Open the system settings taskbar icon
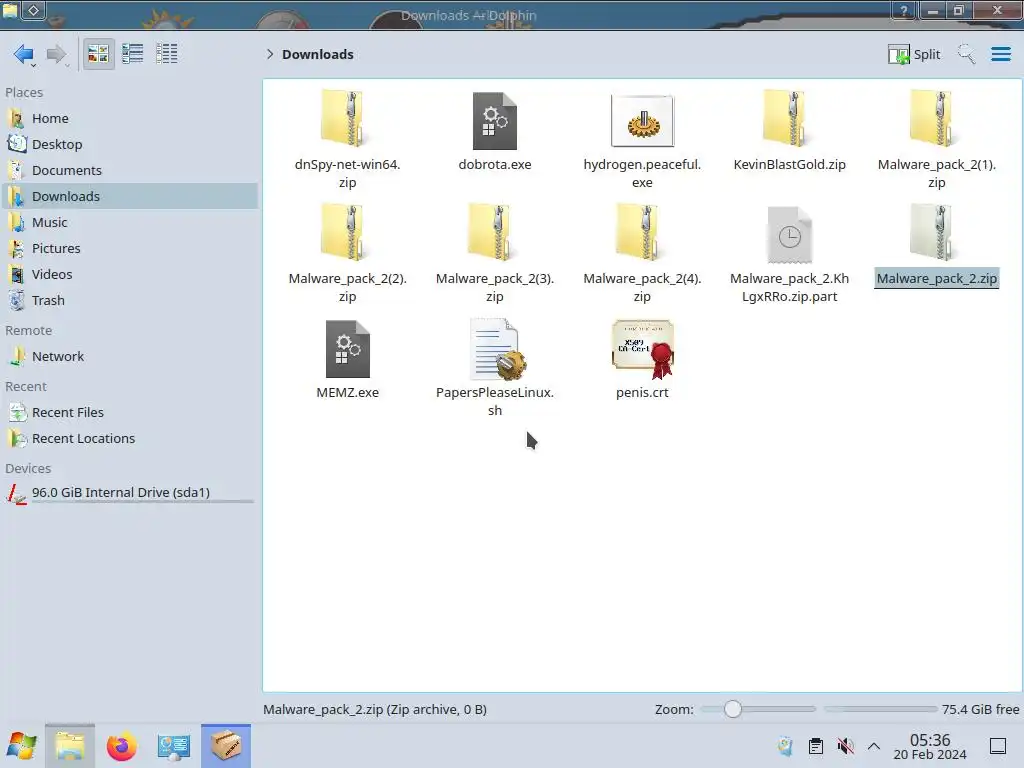This screenshot has width=1024, height=768. click(173, 746)
